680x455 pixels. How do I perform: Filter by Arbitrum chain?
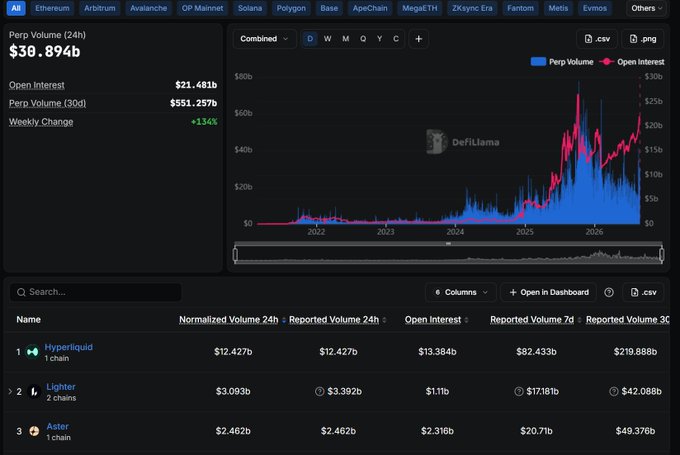[100, 8]
